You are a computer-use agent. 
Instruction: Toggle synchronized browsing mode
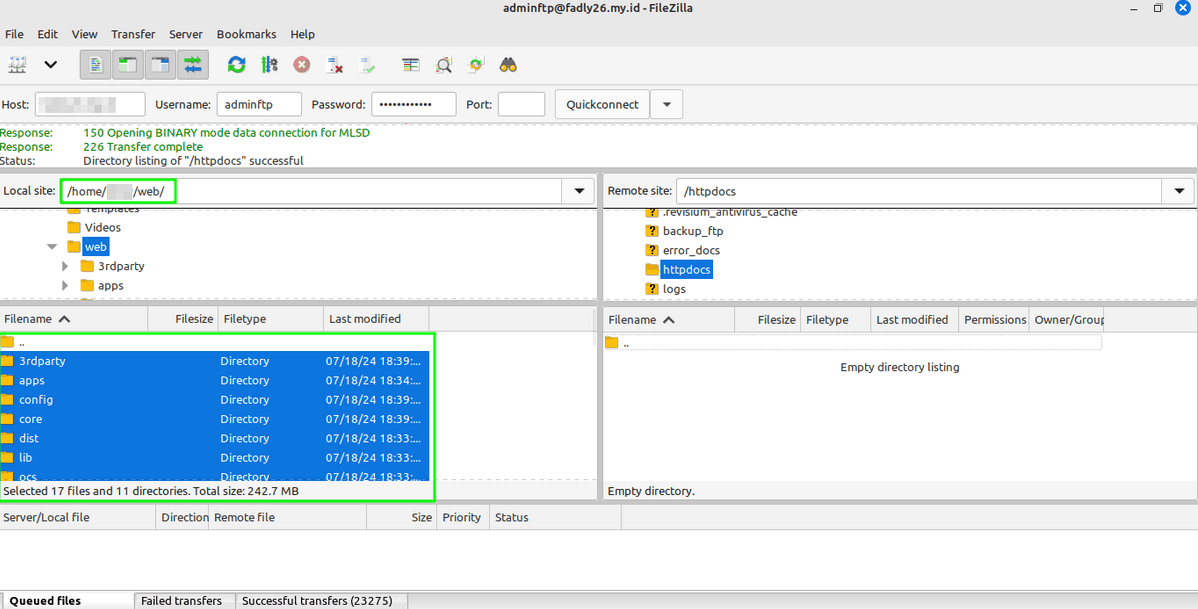475,64
